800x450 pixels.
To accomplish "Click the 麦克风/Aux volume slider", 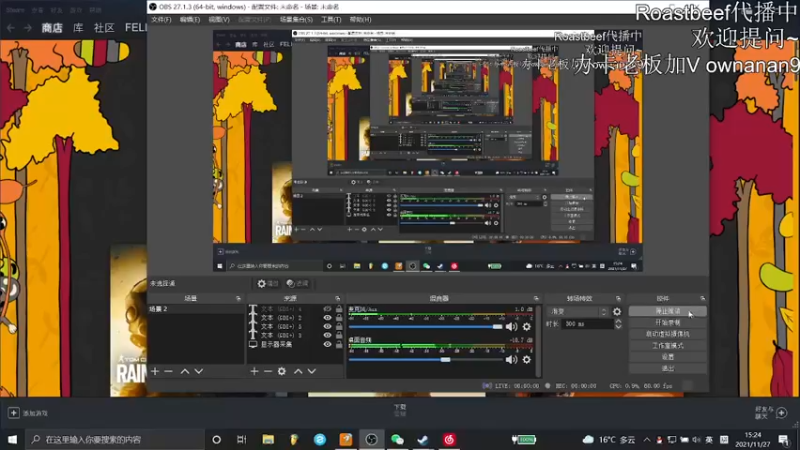I will (x=426, y=327).
